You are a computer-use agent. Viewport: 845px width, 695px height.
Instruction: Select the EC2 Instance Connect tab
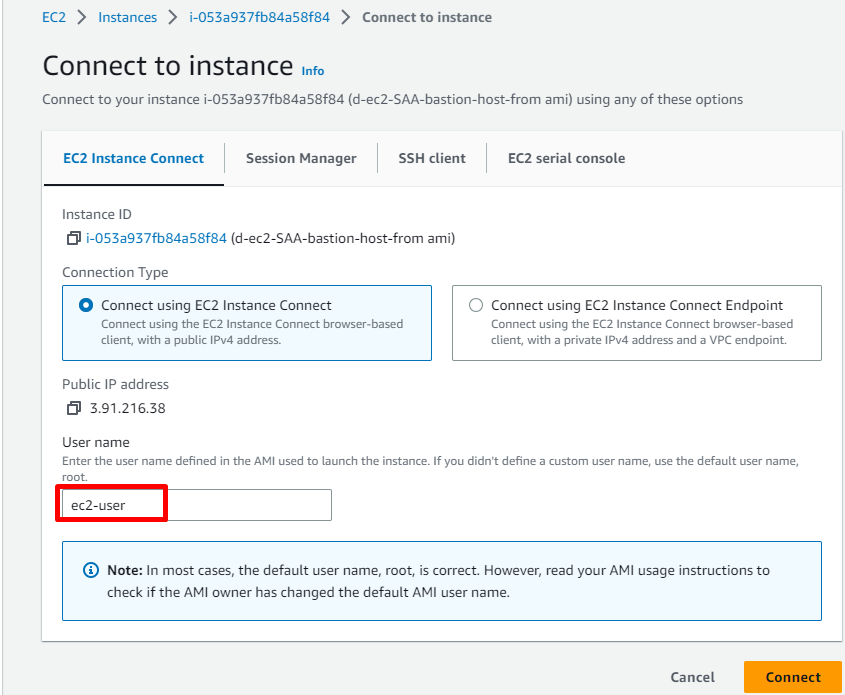coord(133,158)
